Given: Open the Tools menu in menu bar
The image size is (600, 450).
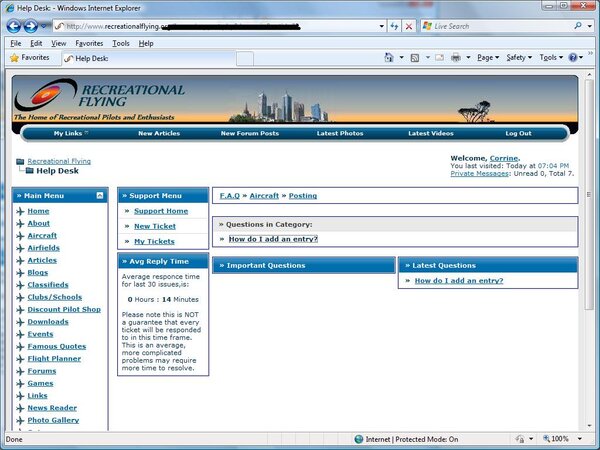Looking at the screenshot, I should (x=121, y=43).
